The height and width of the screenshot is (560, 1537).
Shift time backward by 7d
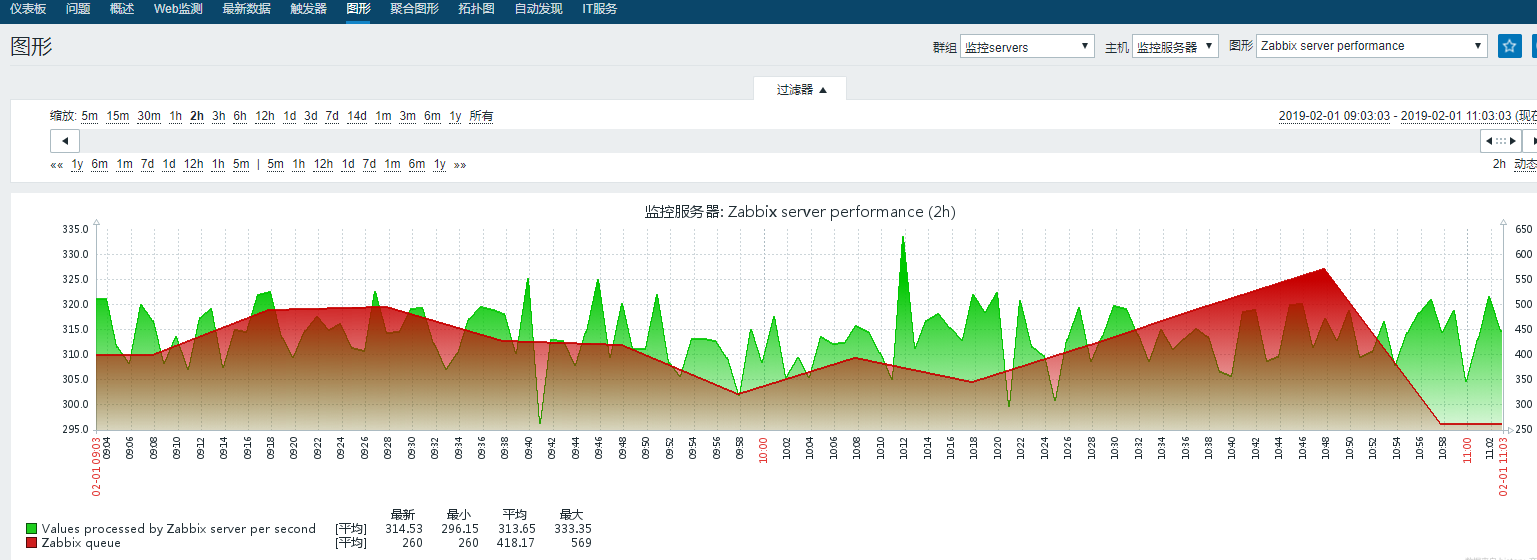[148, 164]
